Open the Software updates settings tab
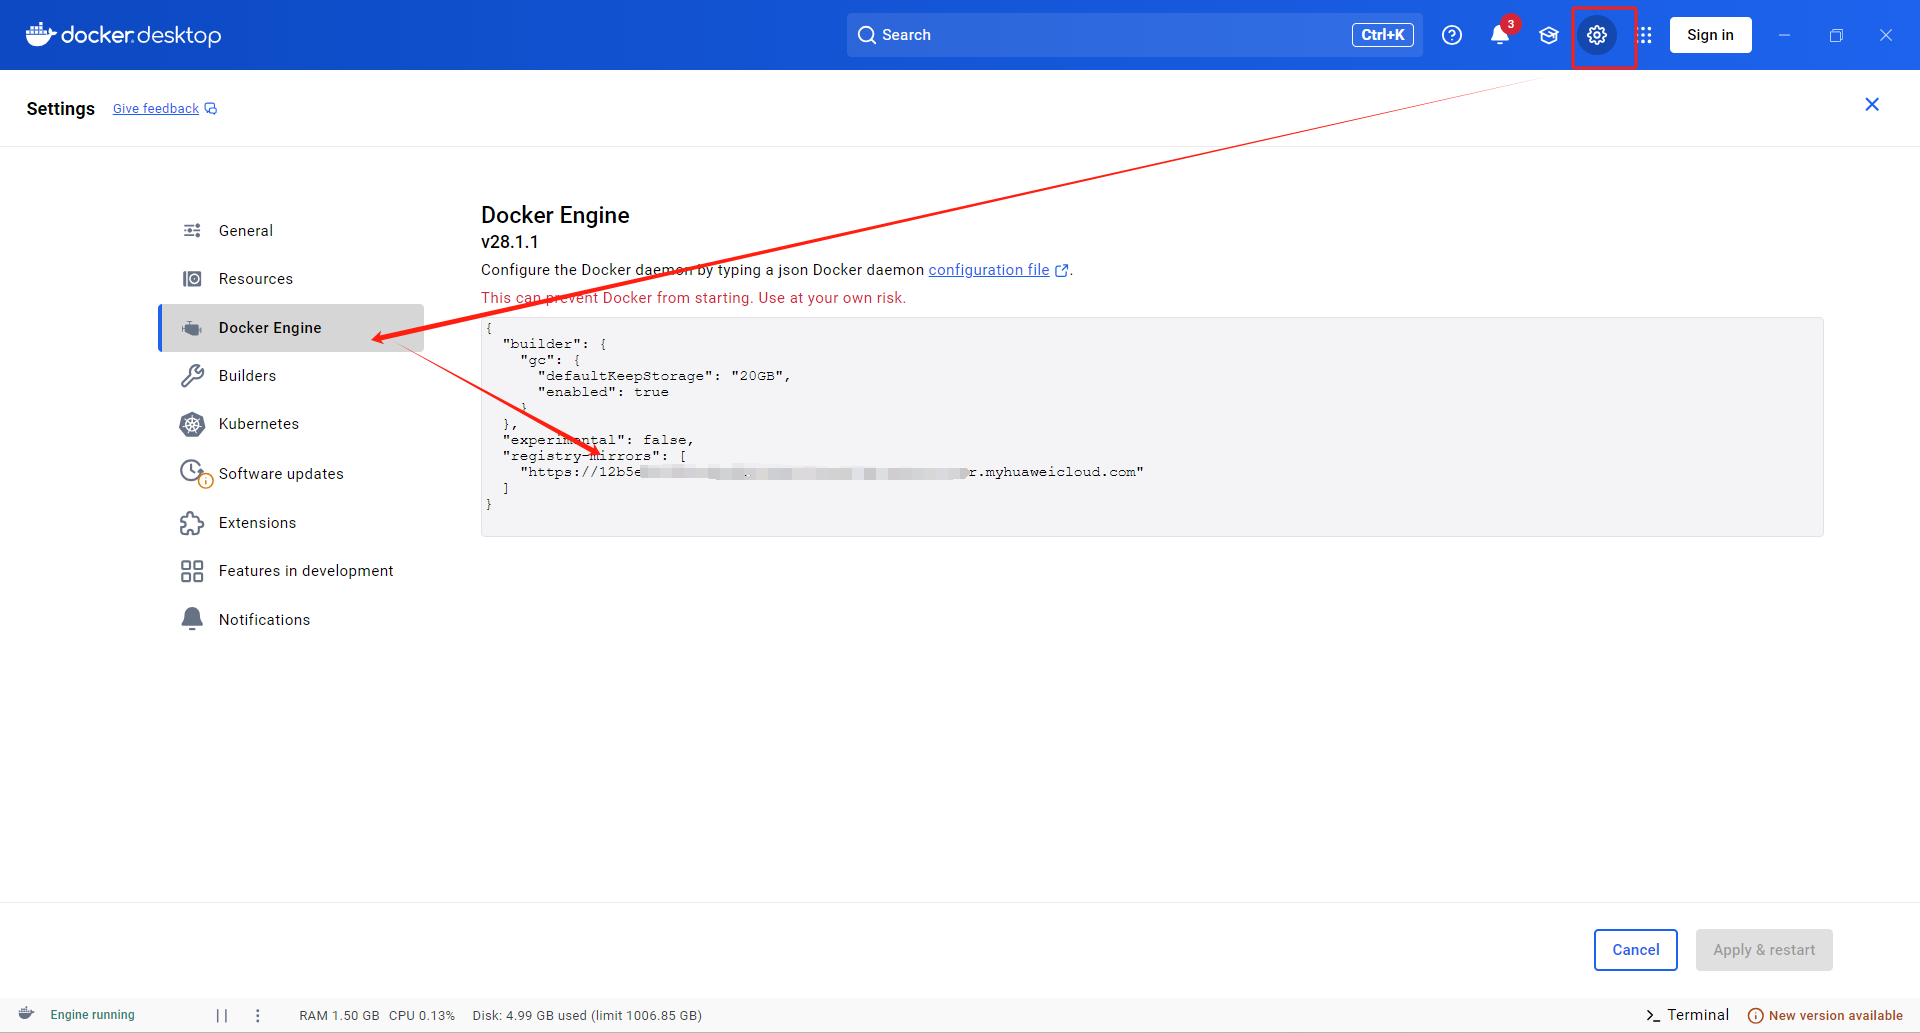Image resolution: width=1920 pixels, height=1033 pixels. tap(291, 473)
